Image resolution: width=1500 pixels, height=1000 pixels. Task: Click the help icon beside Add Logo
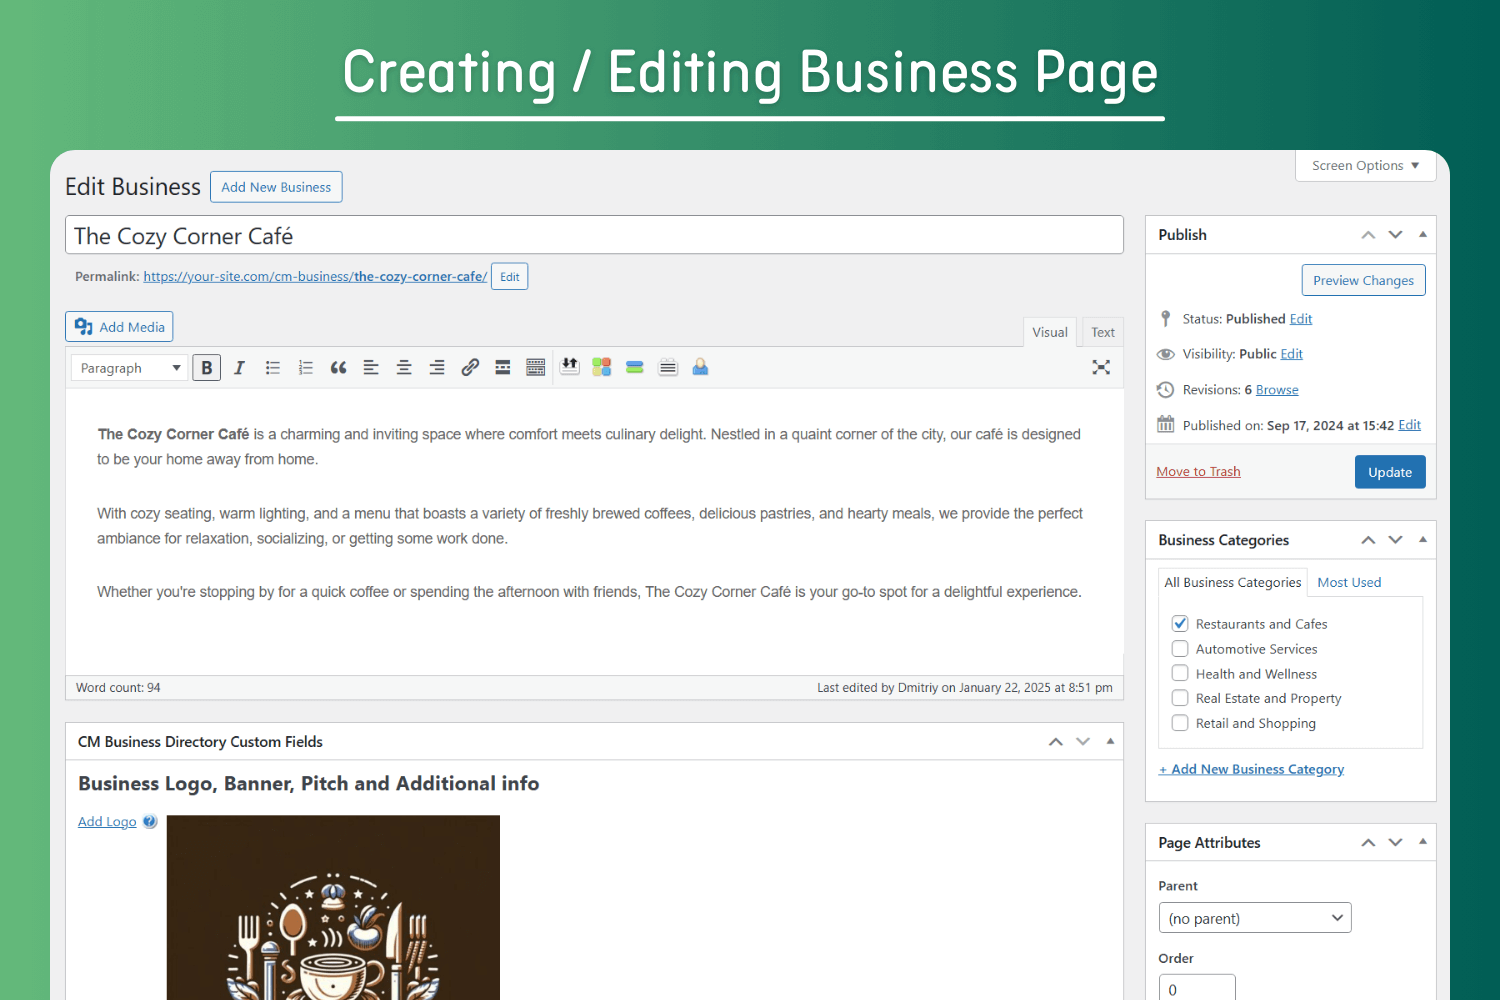(x=150, y=822)
